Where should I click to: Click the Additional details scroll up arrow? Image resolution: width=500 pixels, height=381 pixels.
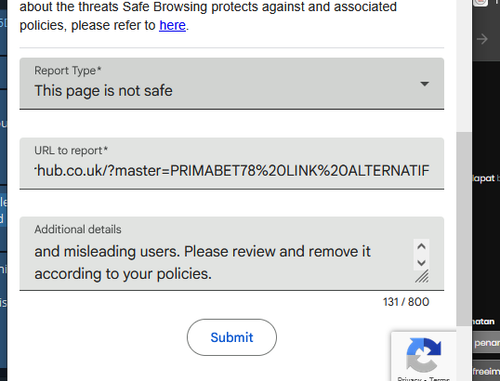click(x=421, y=247)
